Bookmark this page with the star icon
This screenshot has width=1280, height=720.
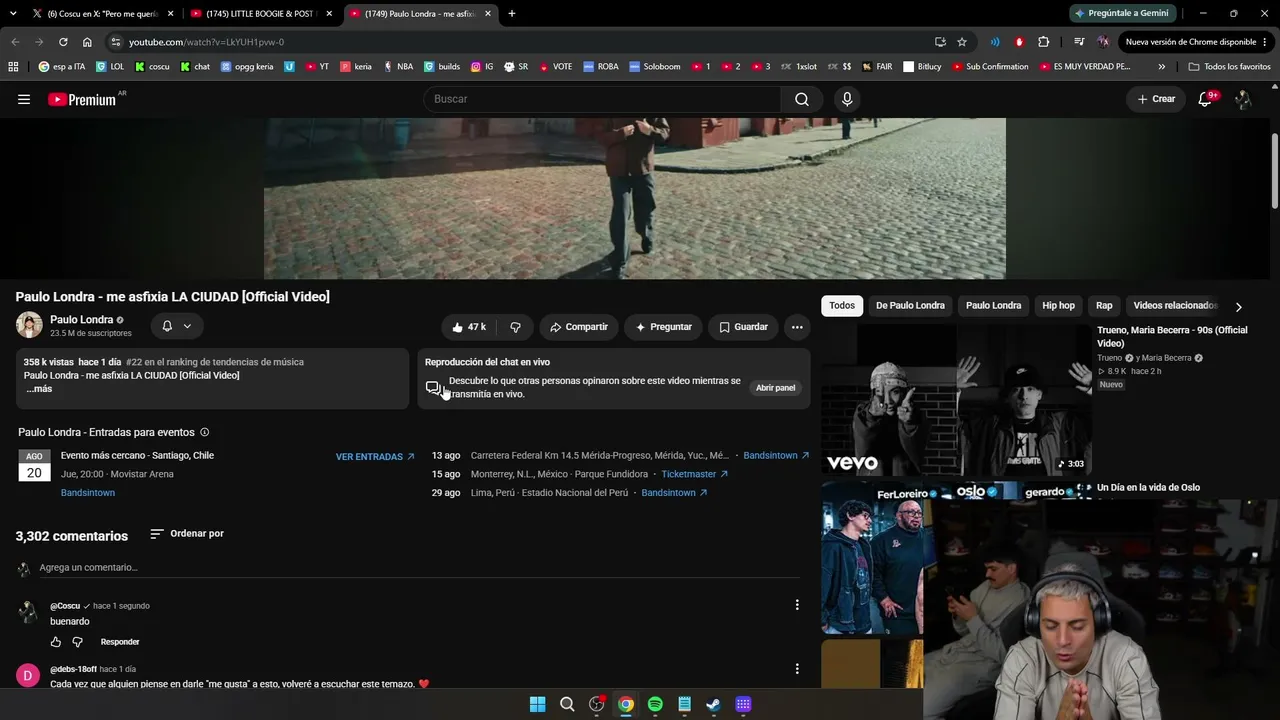click(962, 42)
